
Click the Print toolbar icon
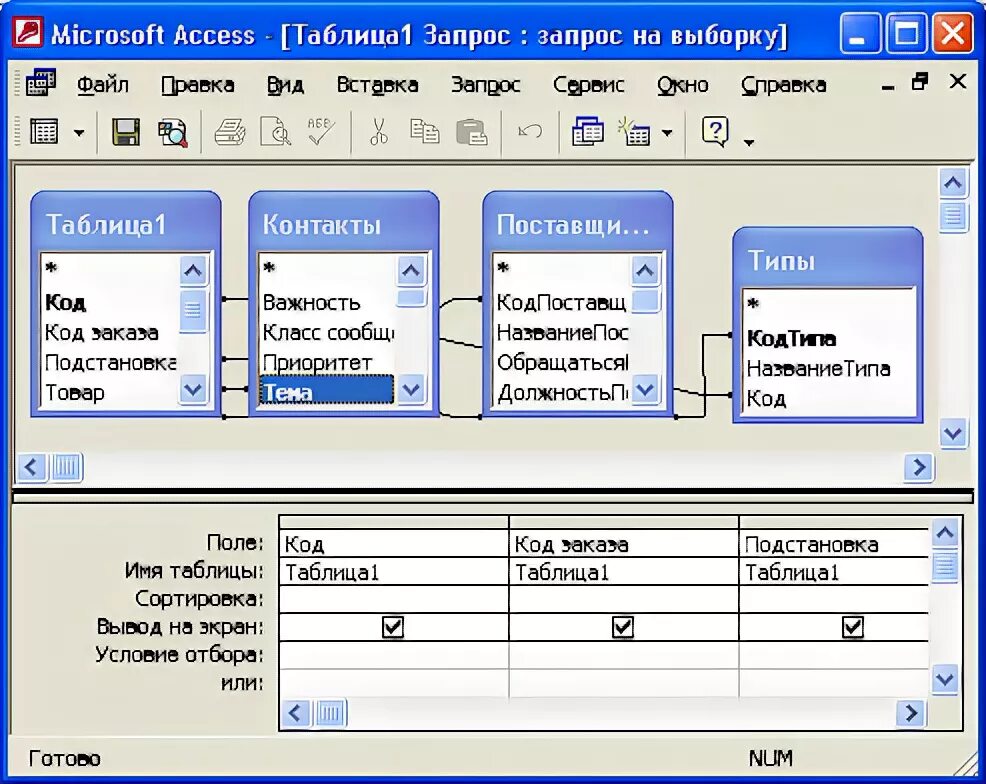click(230, 132)
